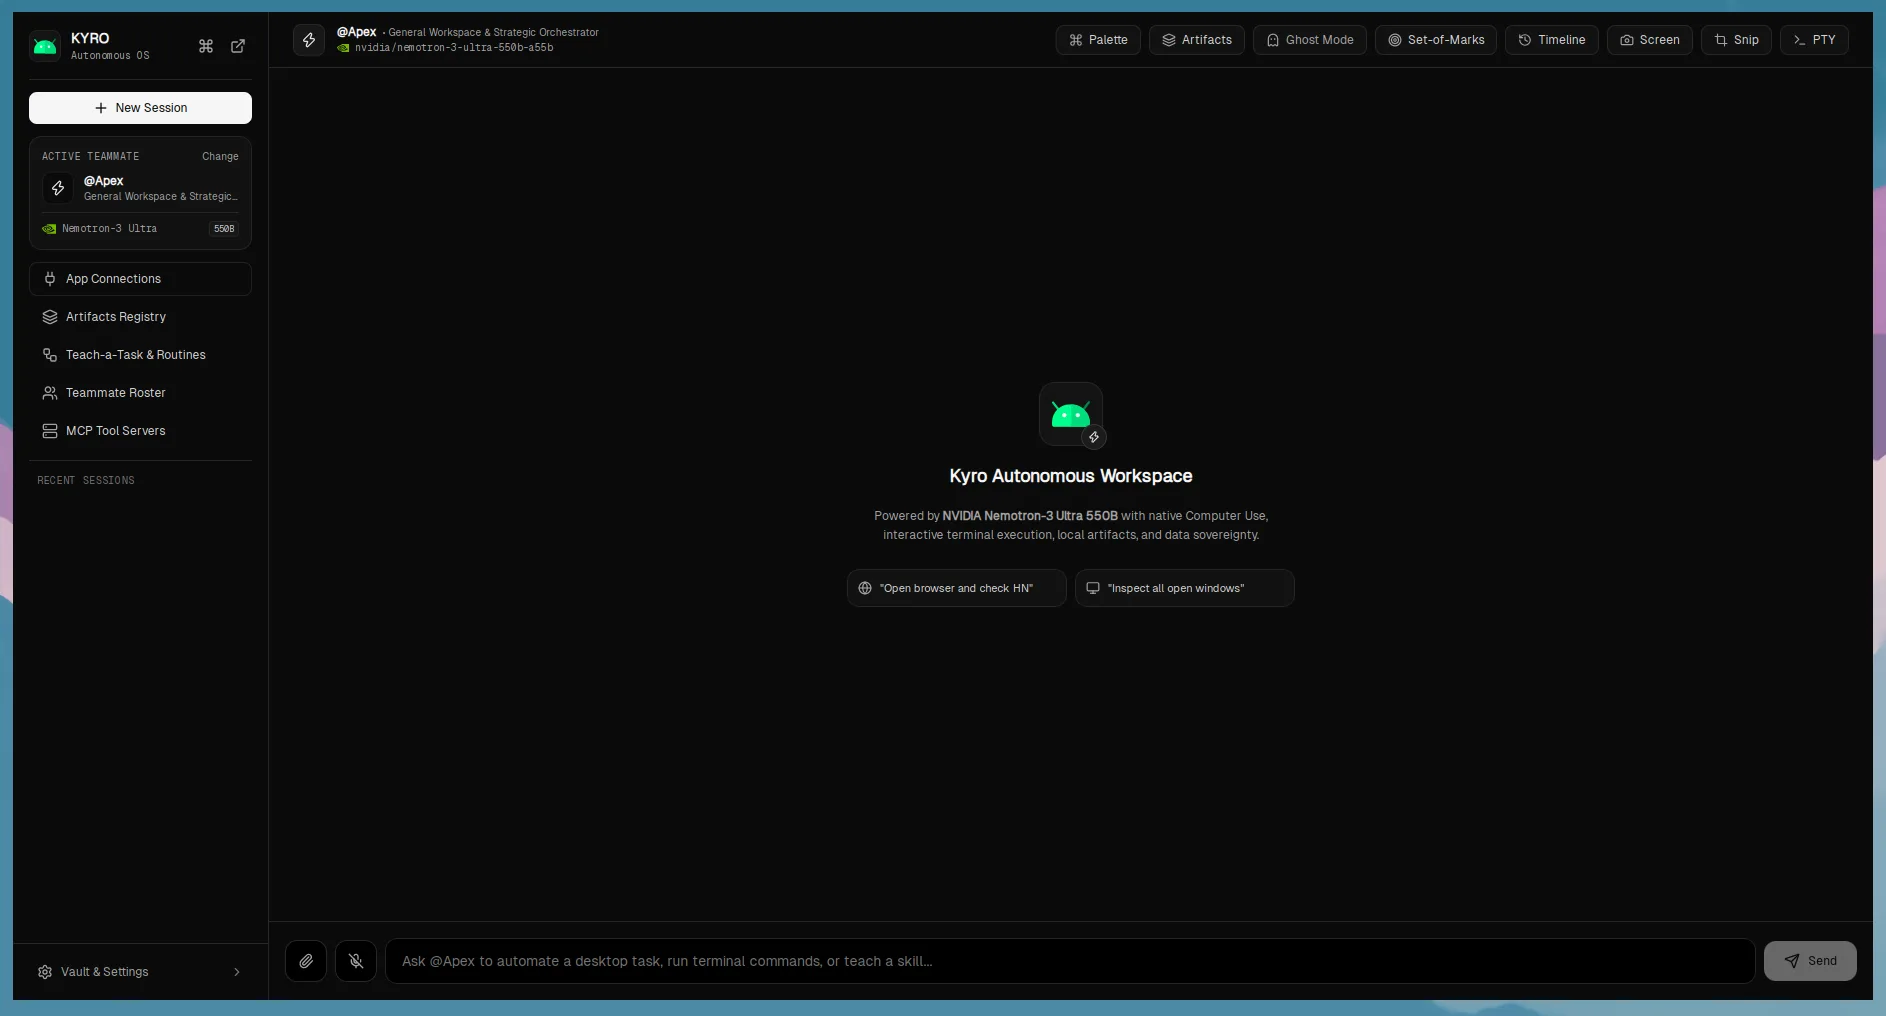
Task: Open the Timeline view
Action: pyautogui.click(x=1552, y=40)
